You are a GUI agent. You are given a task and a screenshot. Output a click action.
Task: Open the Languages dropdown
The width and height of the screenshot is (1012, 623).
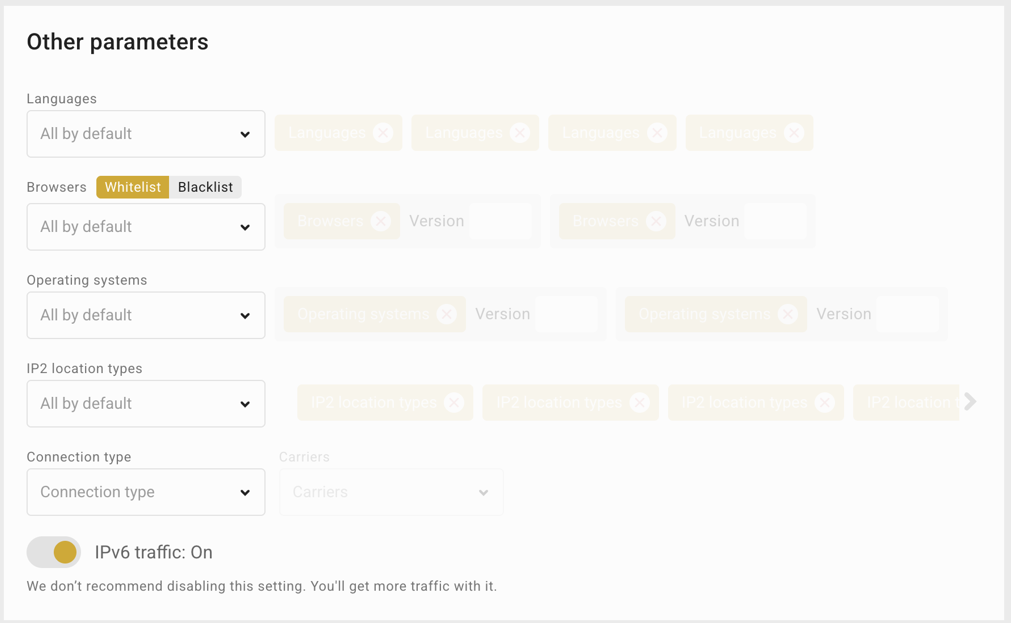pos(145,133)
